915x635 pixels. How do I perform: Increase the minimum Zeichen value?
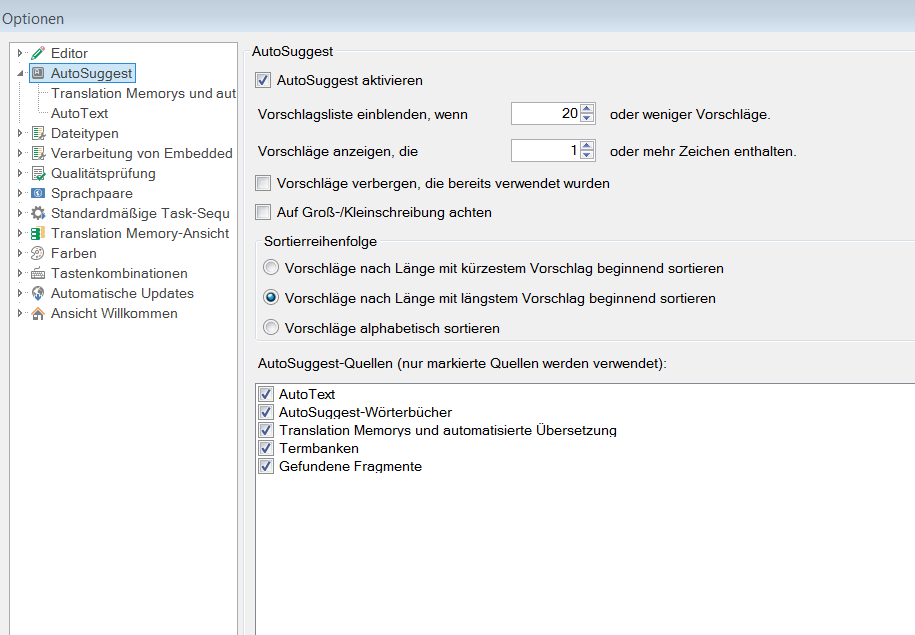(587, 146)
